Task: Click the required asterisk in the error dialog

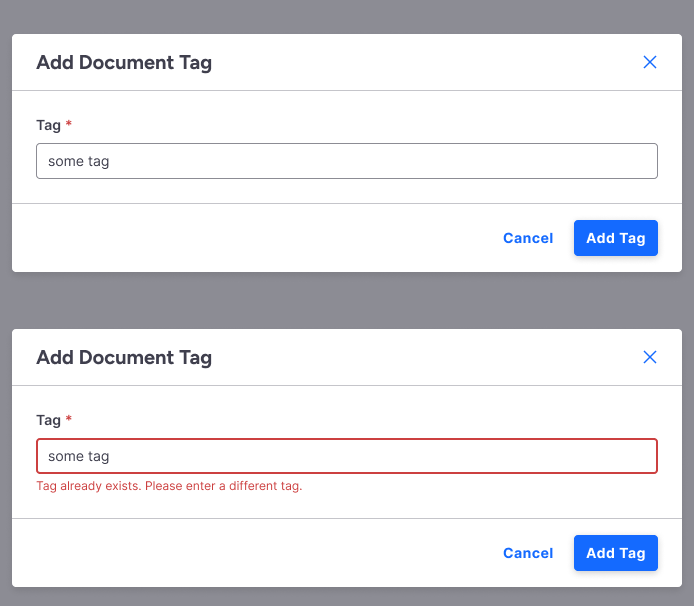Action: coord(69,420)
